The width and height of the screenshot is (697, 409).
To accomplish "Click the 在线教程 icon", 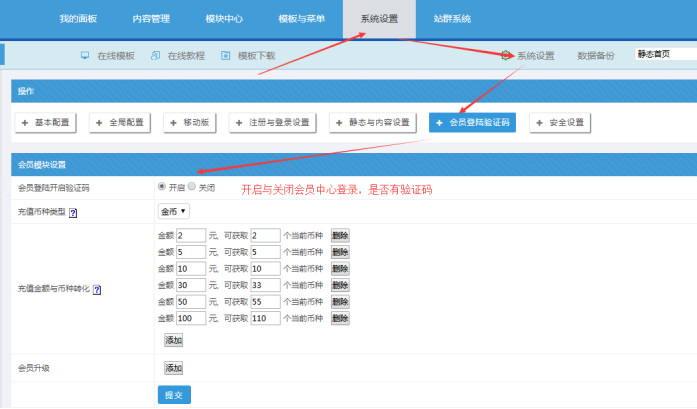I will [155, 56].
